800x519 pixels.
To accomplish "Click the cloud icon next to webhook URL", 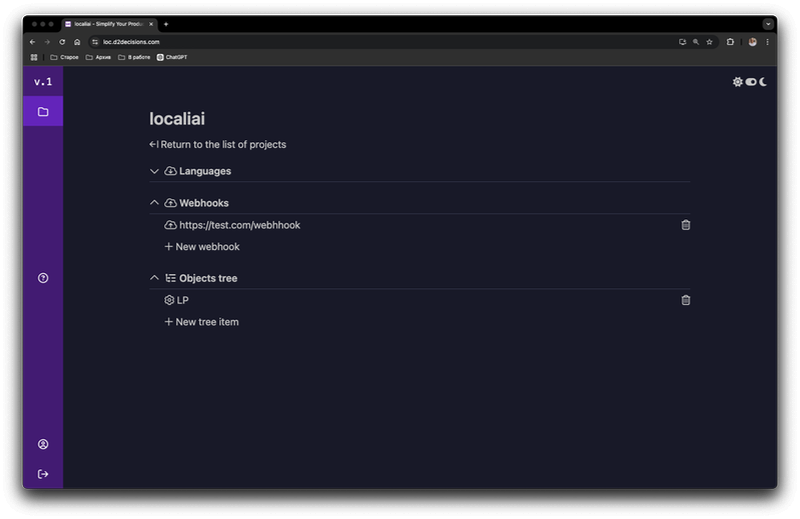I will click(170, 225).
